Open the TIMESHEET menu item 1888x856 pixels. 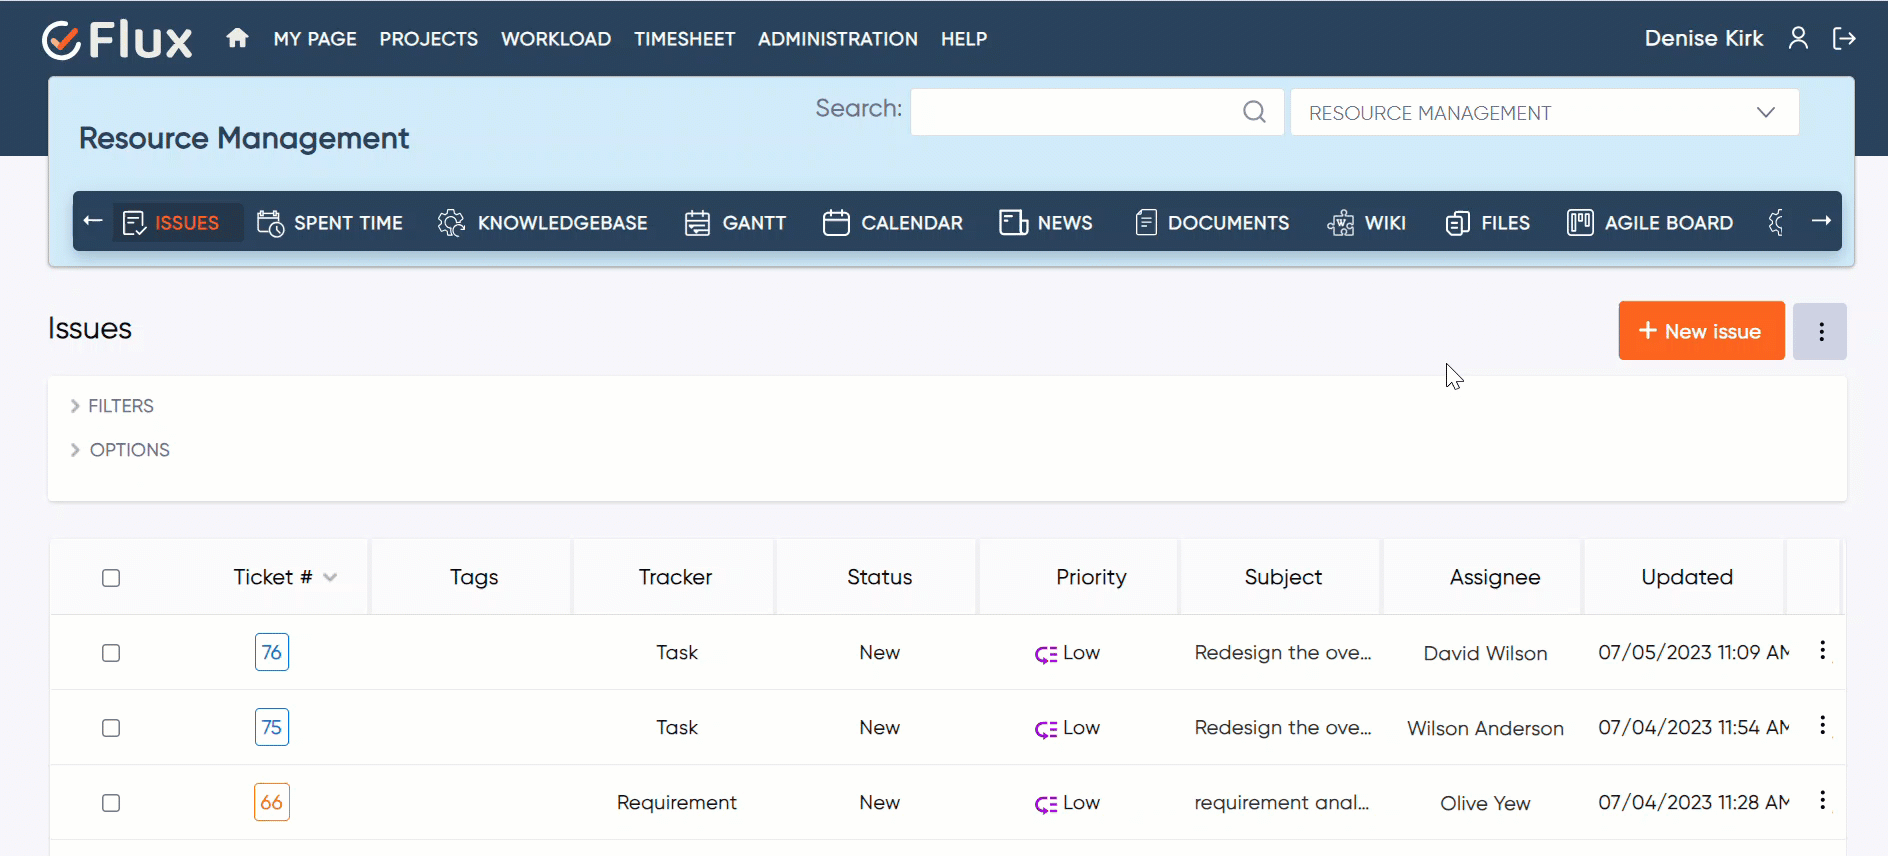pyautogui.click(x=684, y=39)
